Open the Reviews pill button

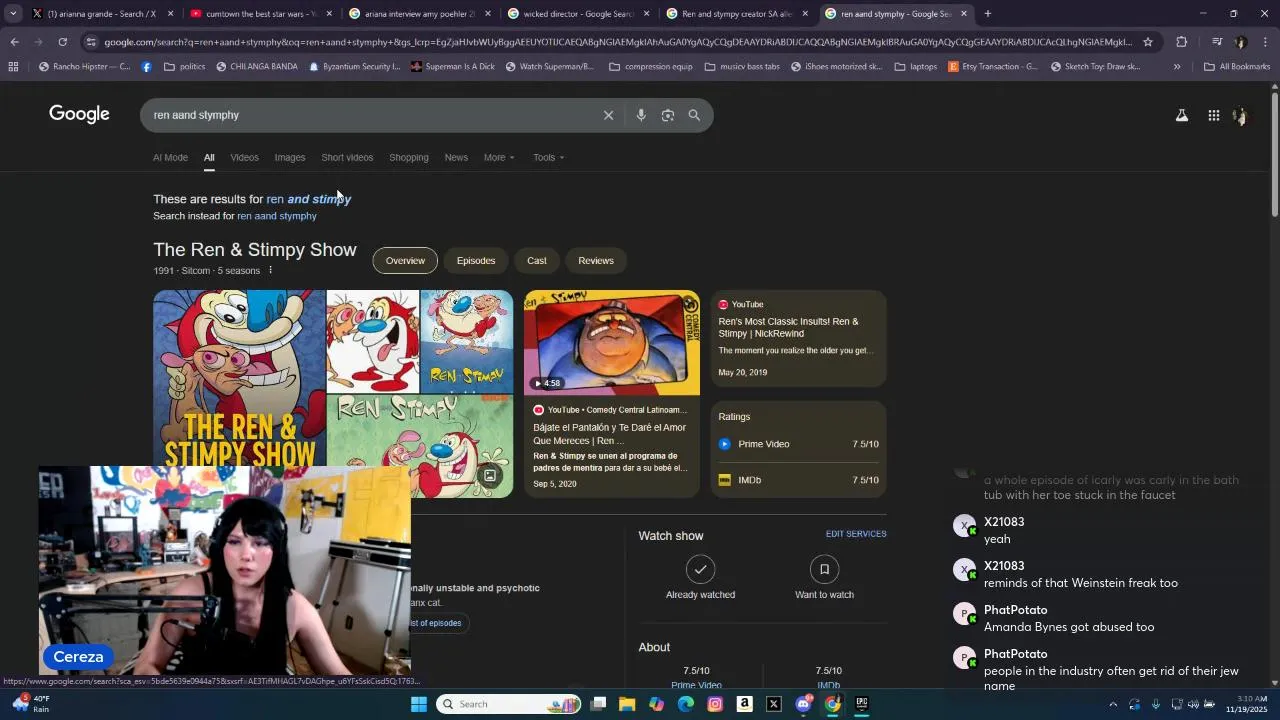(596, 261)
